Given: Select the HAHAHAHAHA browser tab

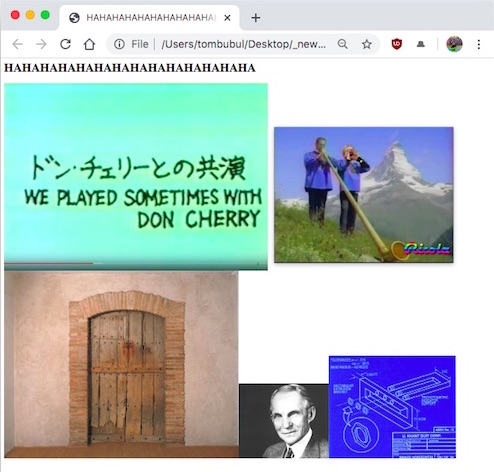Looking at the screenshot, I should 150,18.
